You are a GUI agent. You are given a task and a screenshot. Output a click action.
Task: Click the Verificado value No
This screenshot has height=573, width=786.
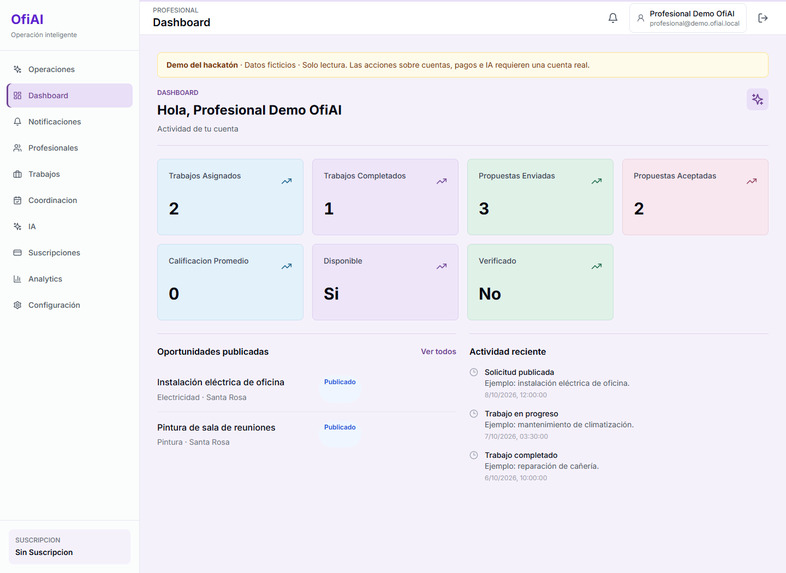(490, 294)
